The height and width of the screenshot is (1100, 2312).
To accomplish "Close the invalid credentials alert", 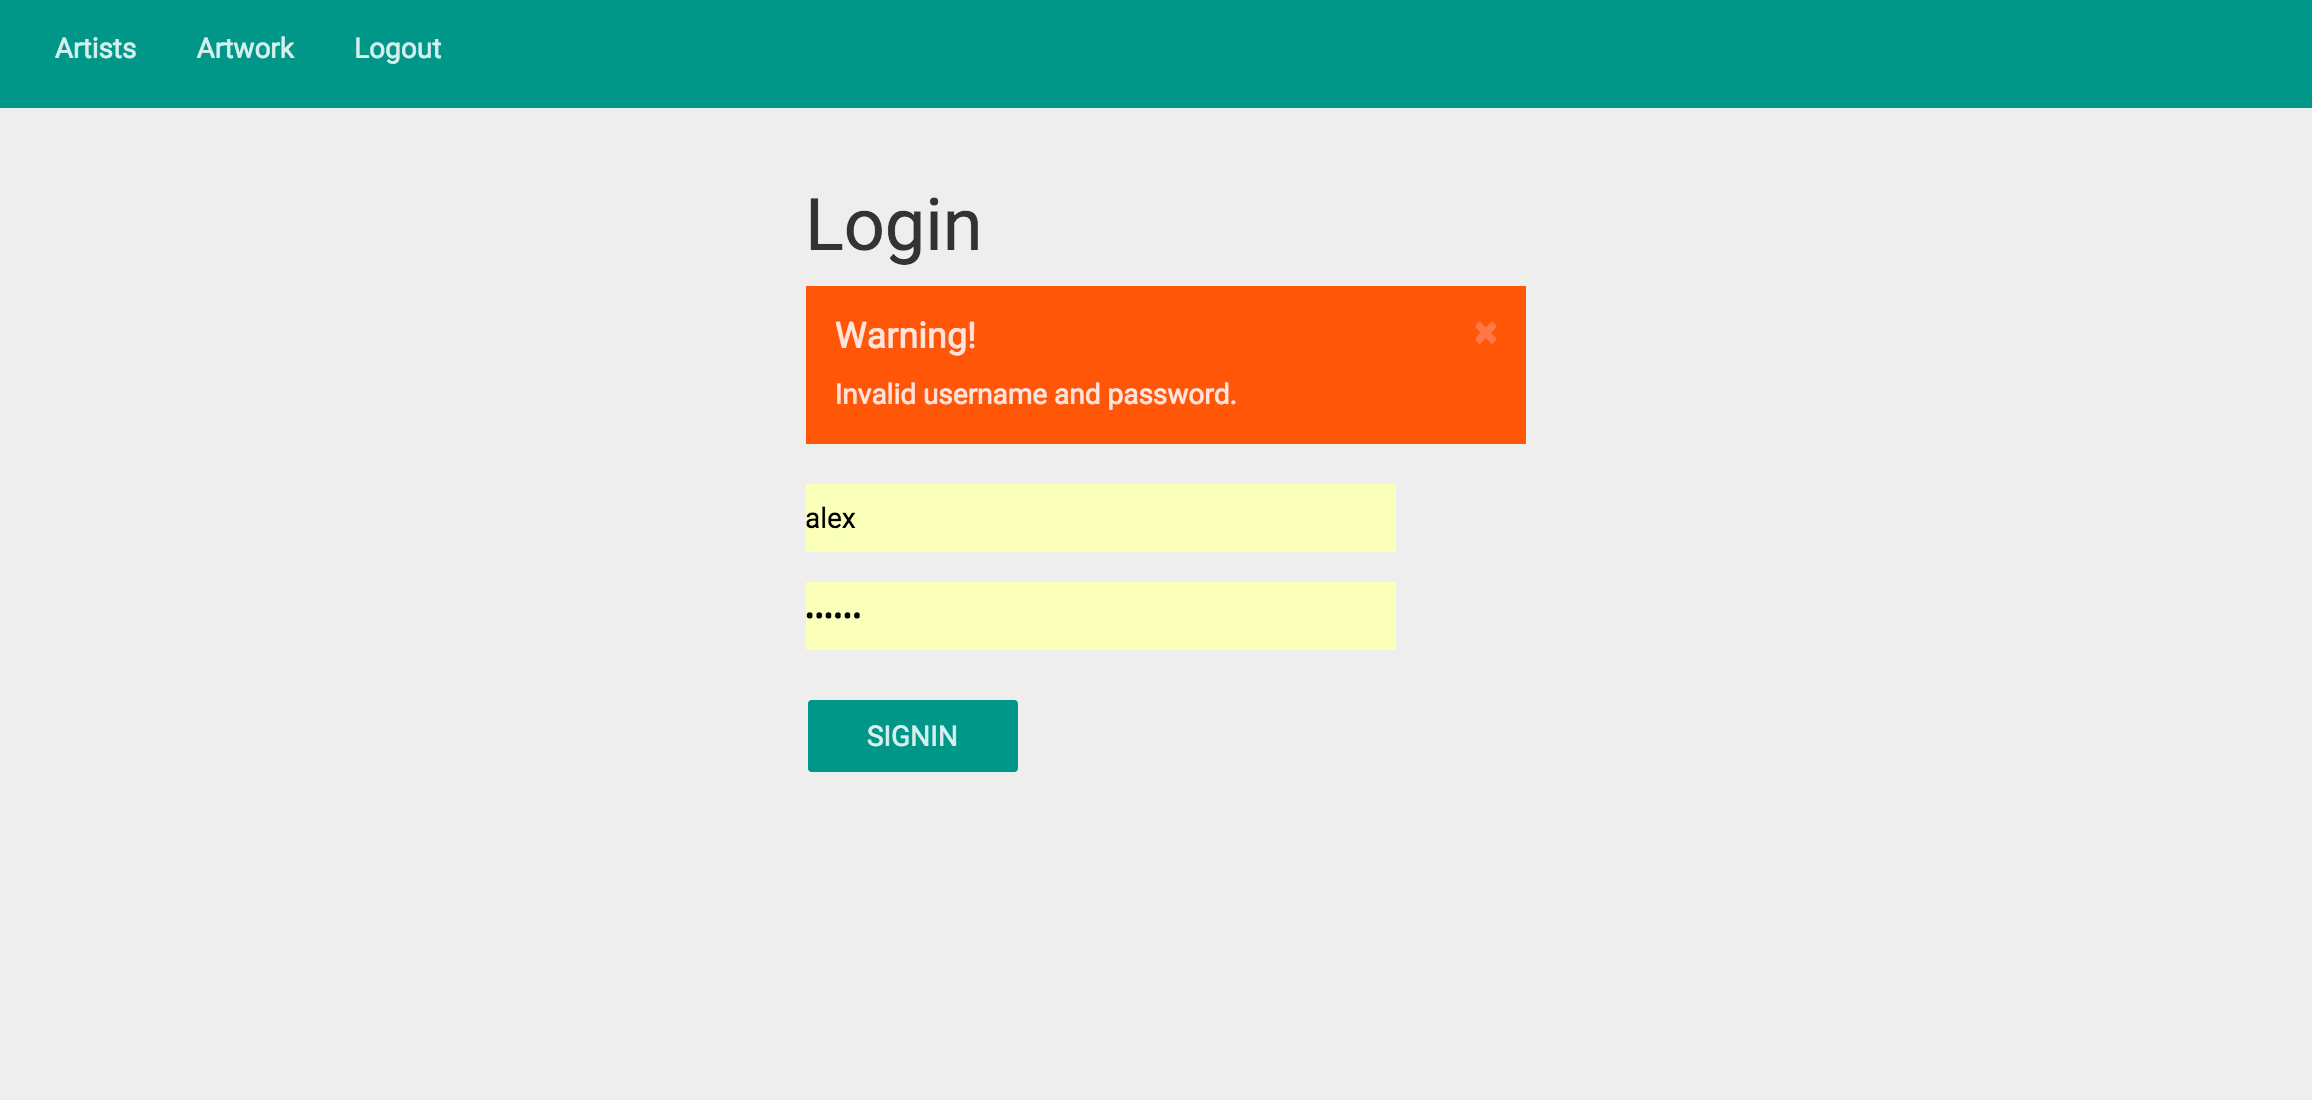I will point(1485,333).
